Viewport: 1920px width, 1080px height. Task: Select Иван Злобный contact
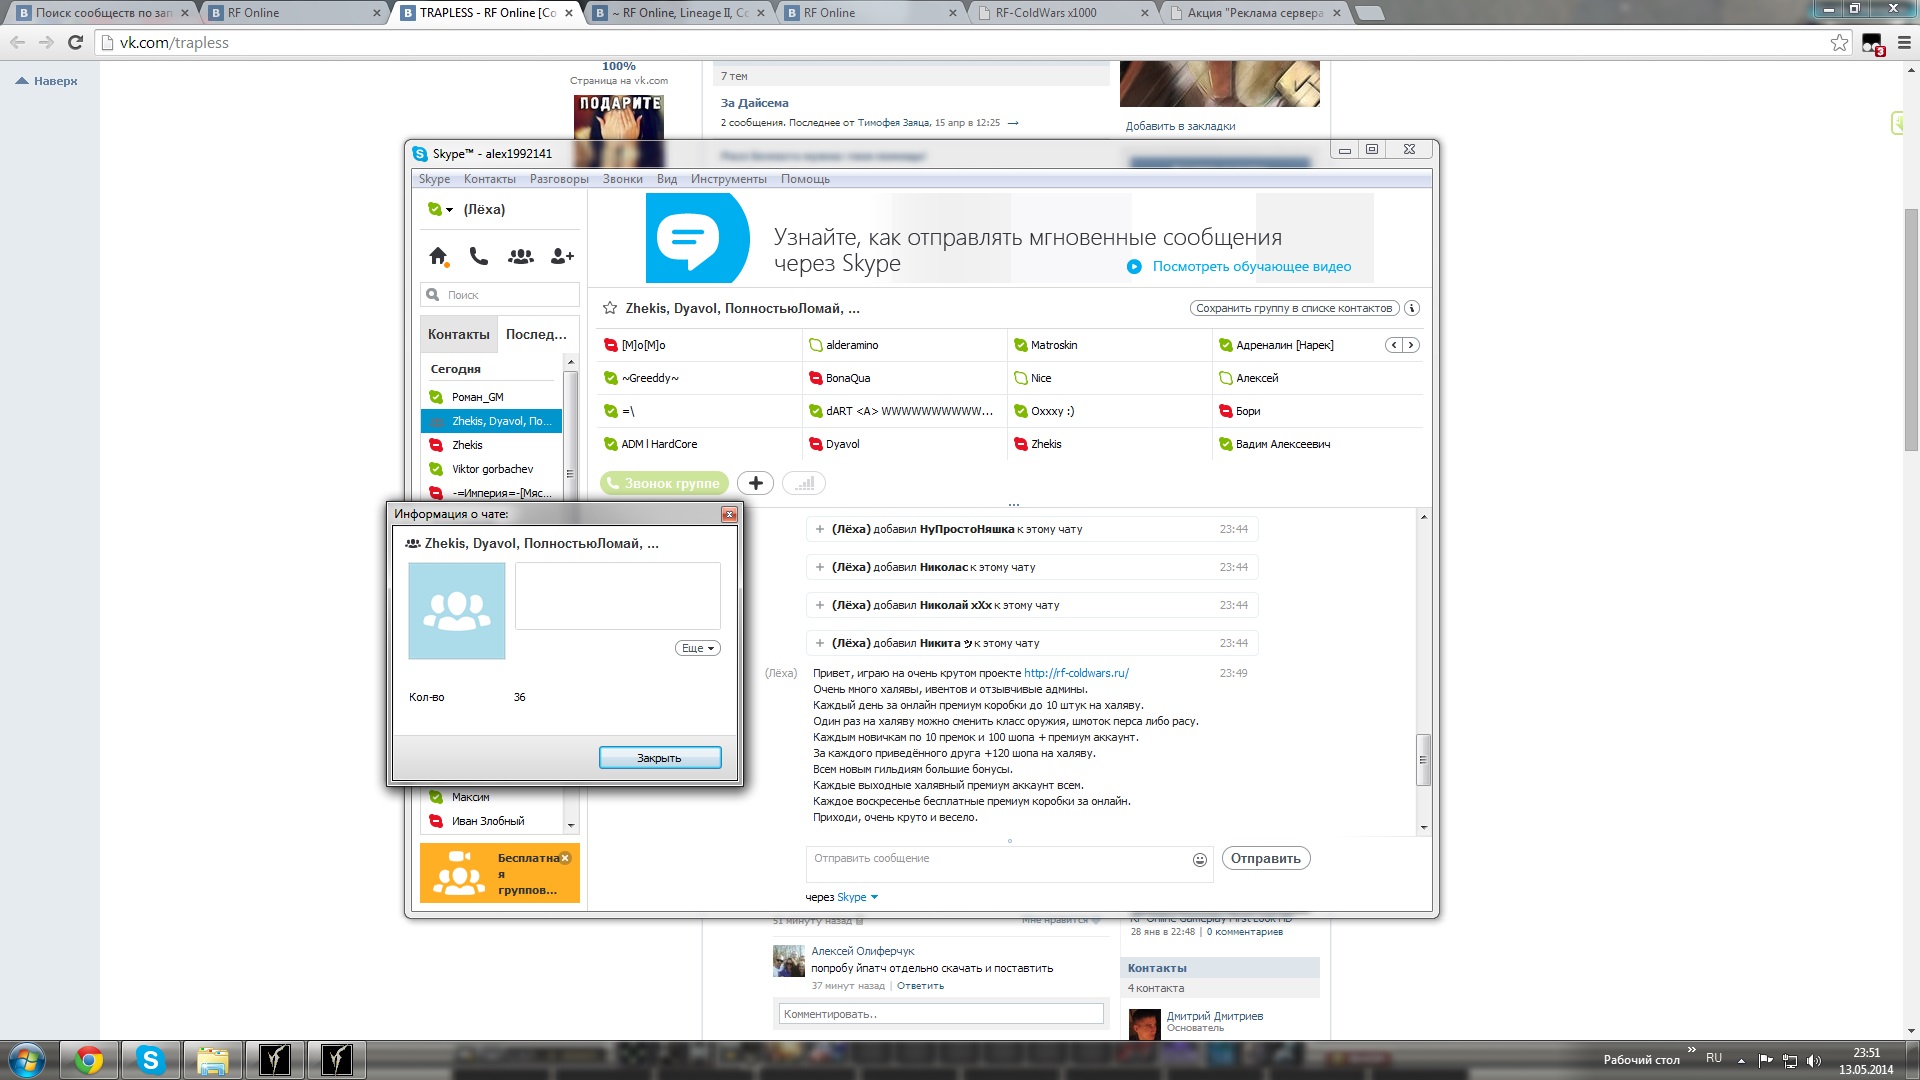(491, 821)
